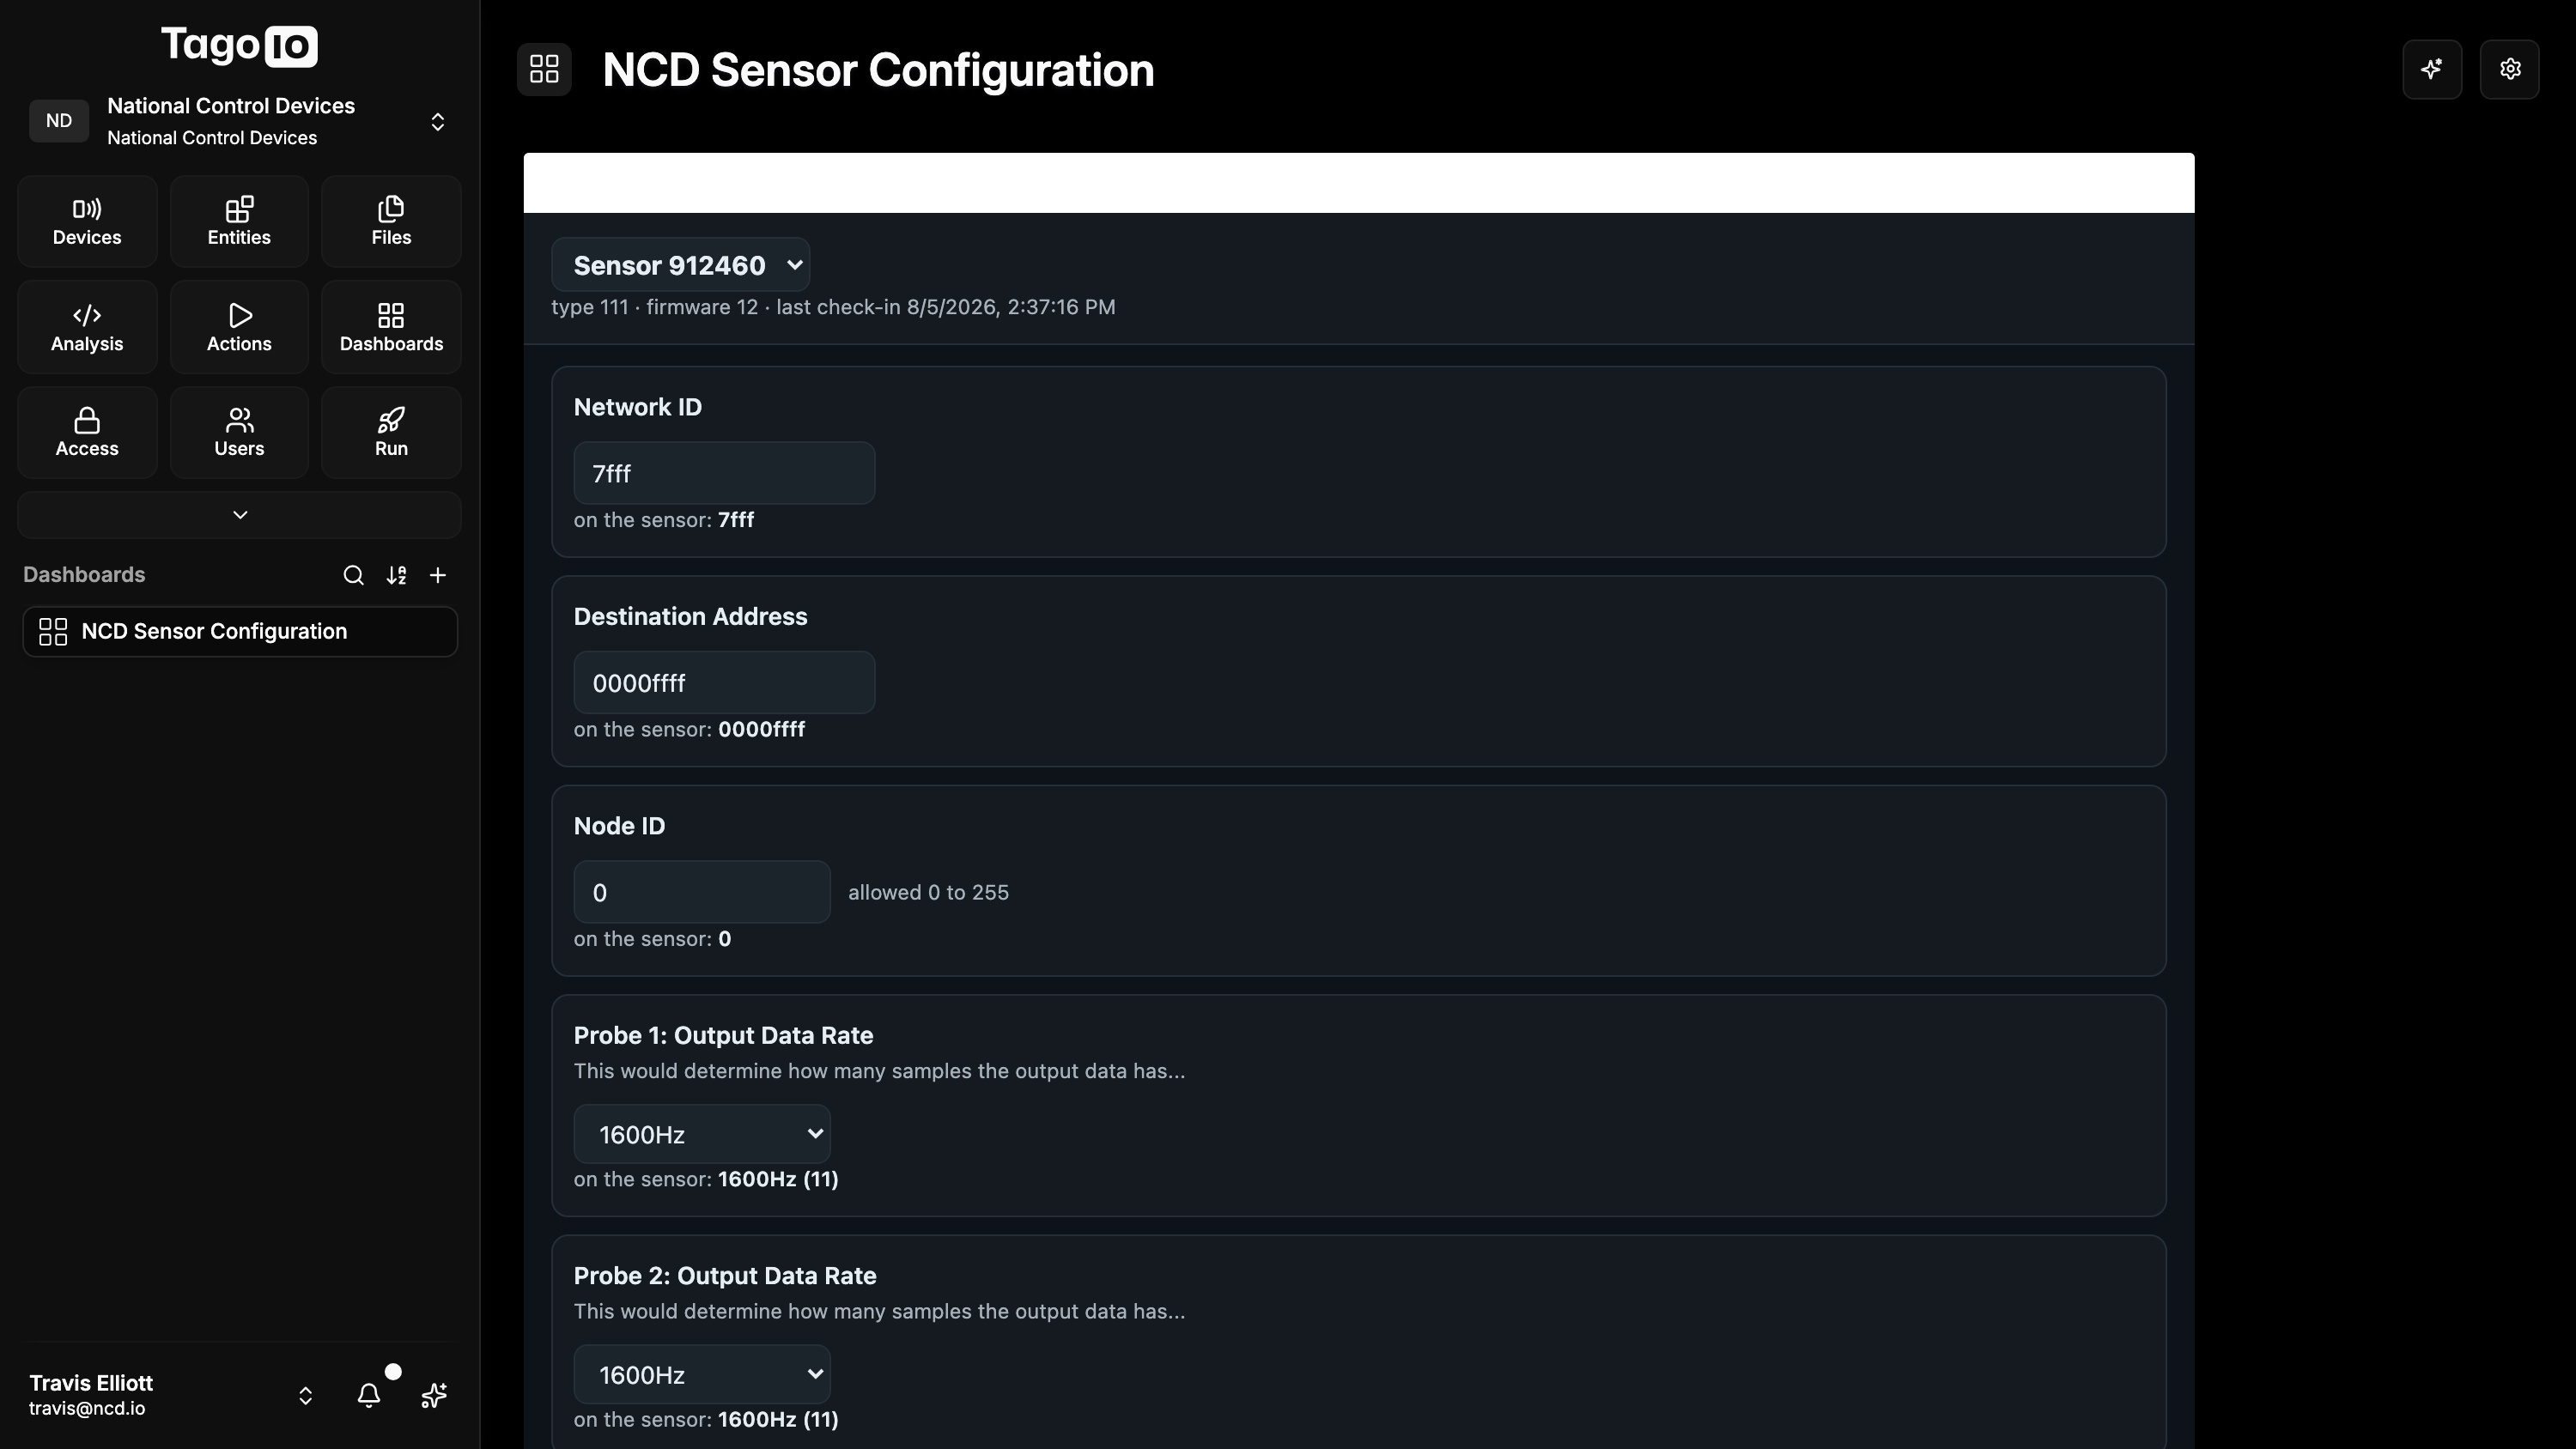
Task: Open dashboard settings gear
Action: (2509, 69)
